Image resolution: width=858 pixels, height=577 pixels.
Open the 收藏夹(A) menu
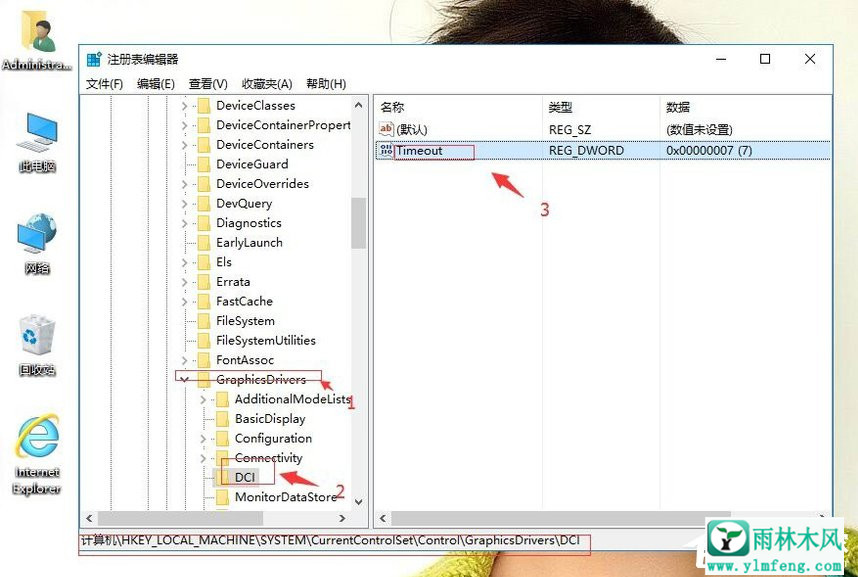(x=267, y=84)
